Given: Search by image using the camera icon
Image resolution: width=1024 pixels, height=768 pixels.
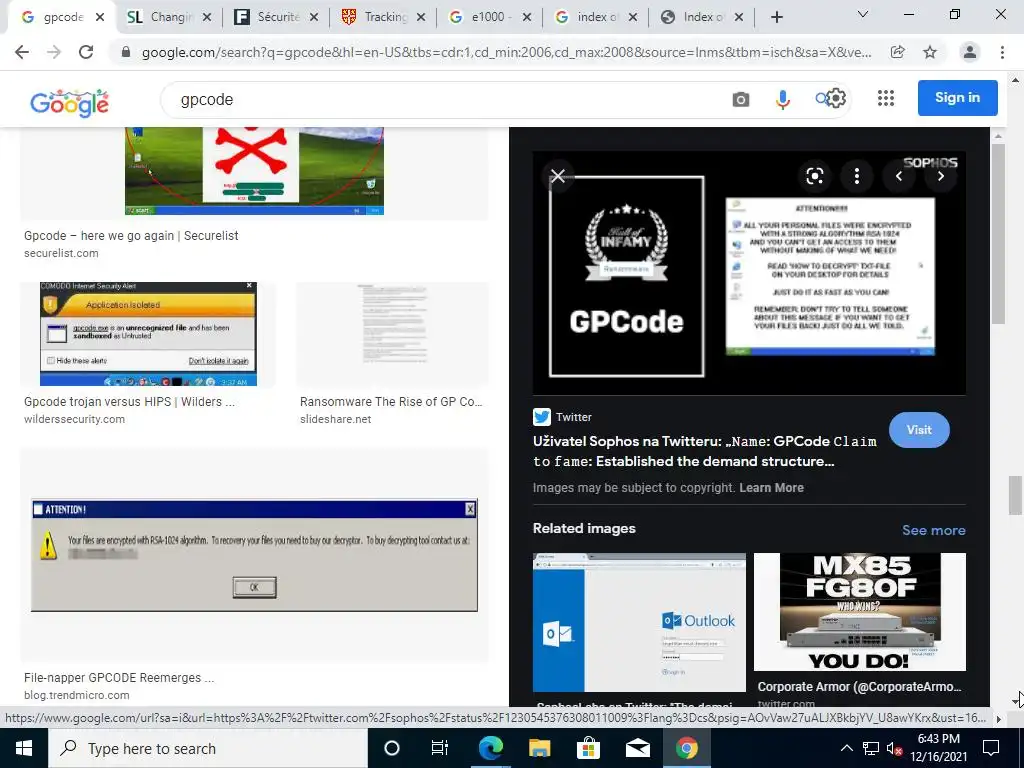Looking at the screenshot, I should tap(741, 99).
